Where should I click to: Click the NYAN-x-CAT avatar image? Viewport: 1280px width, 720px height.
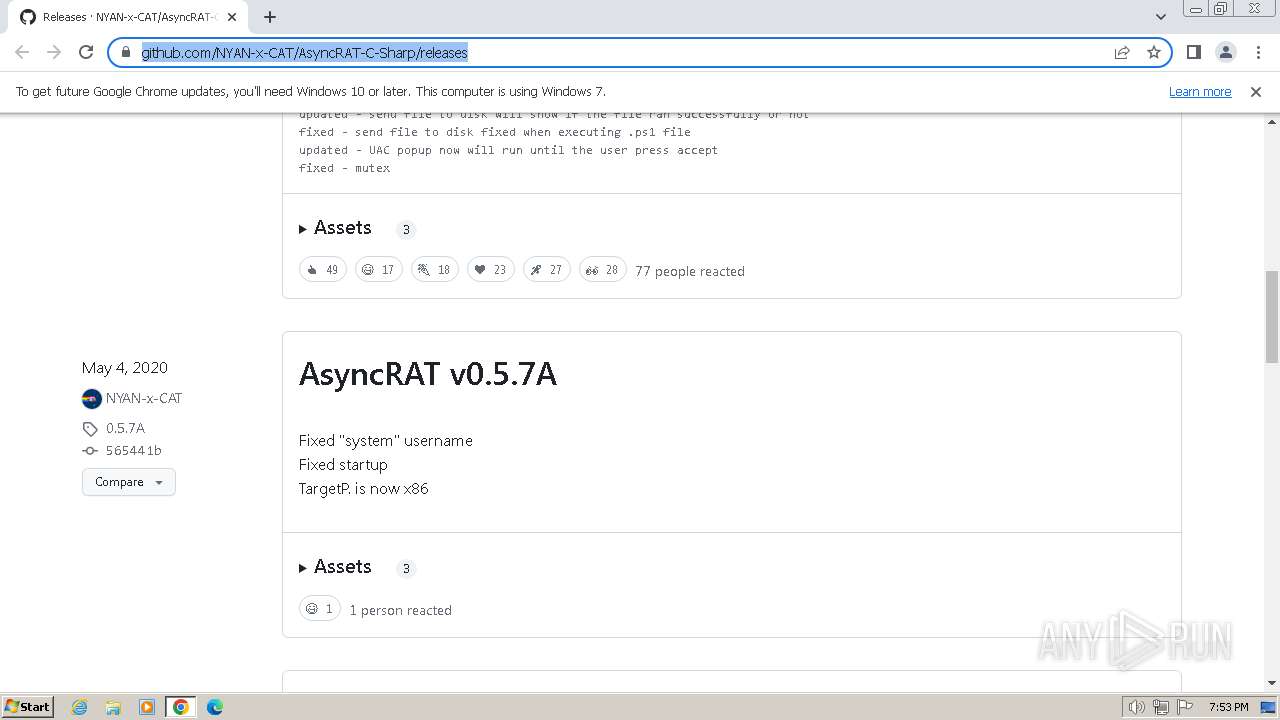92,399
